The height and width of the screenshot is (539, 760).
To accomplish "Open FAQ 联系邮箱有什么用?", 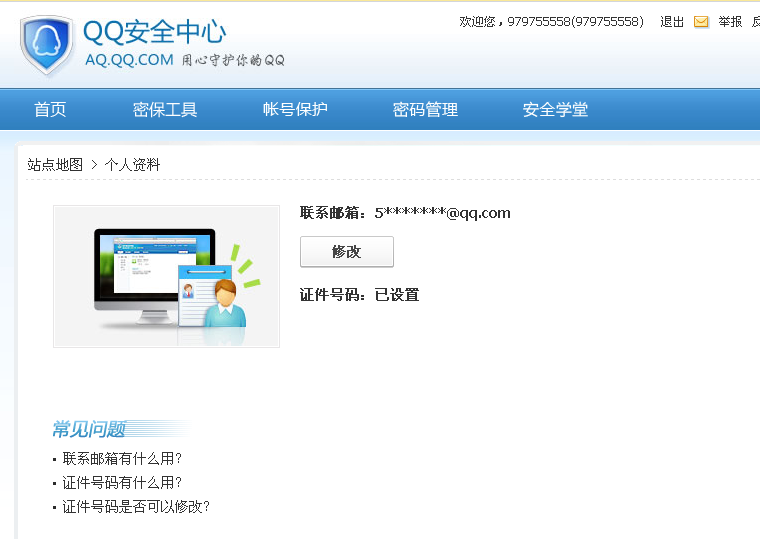I will 122,458.
